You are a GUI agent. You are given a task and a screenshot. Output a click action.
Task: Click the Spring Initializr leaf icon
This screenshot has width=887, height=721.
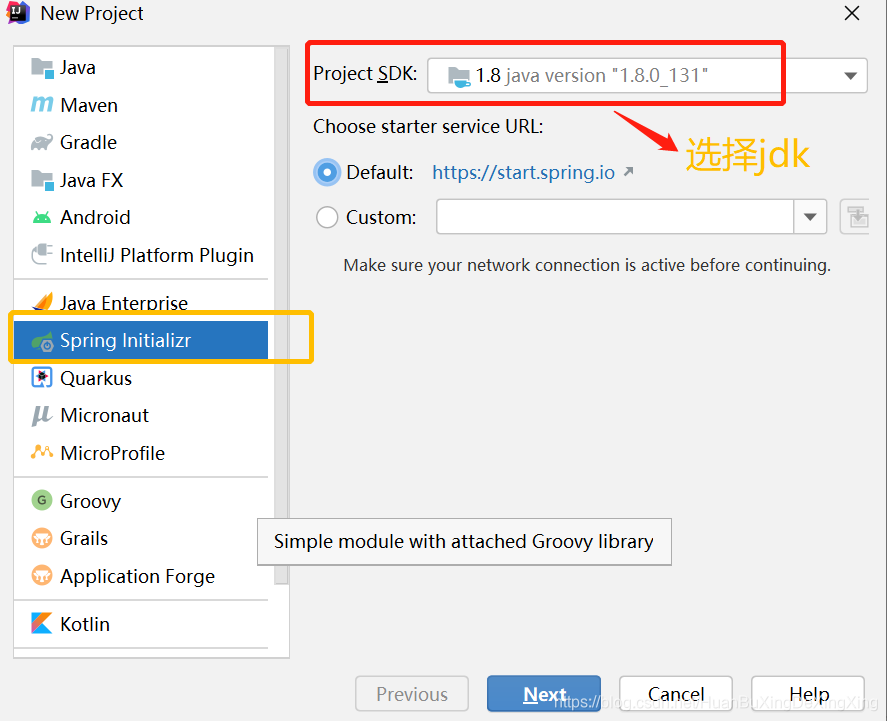click(x=42, y=341)
